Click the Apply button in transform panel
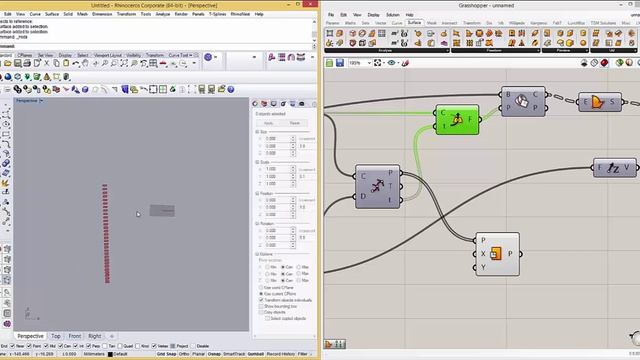This screenshot has width=640, height=360. pyautogui.click(x=268, y=123)
